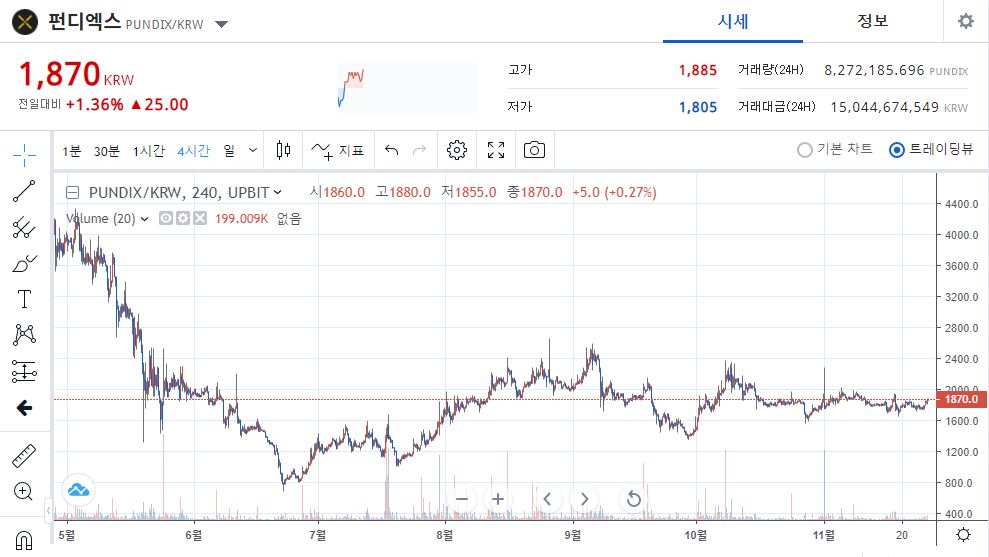
Task: Select the pitchfork tool
Action: pos(24,227)
